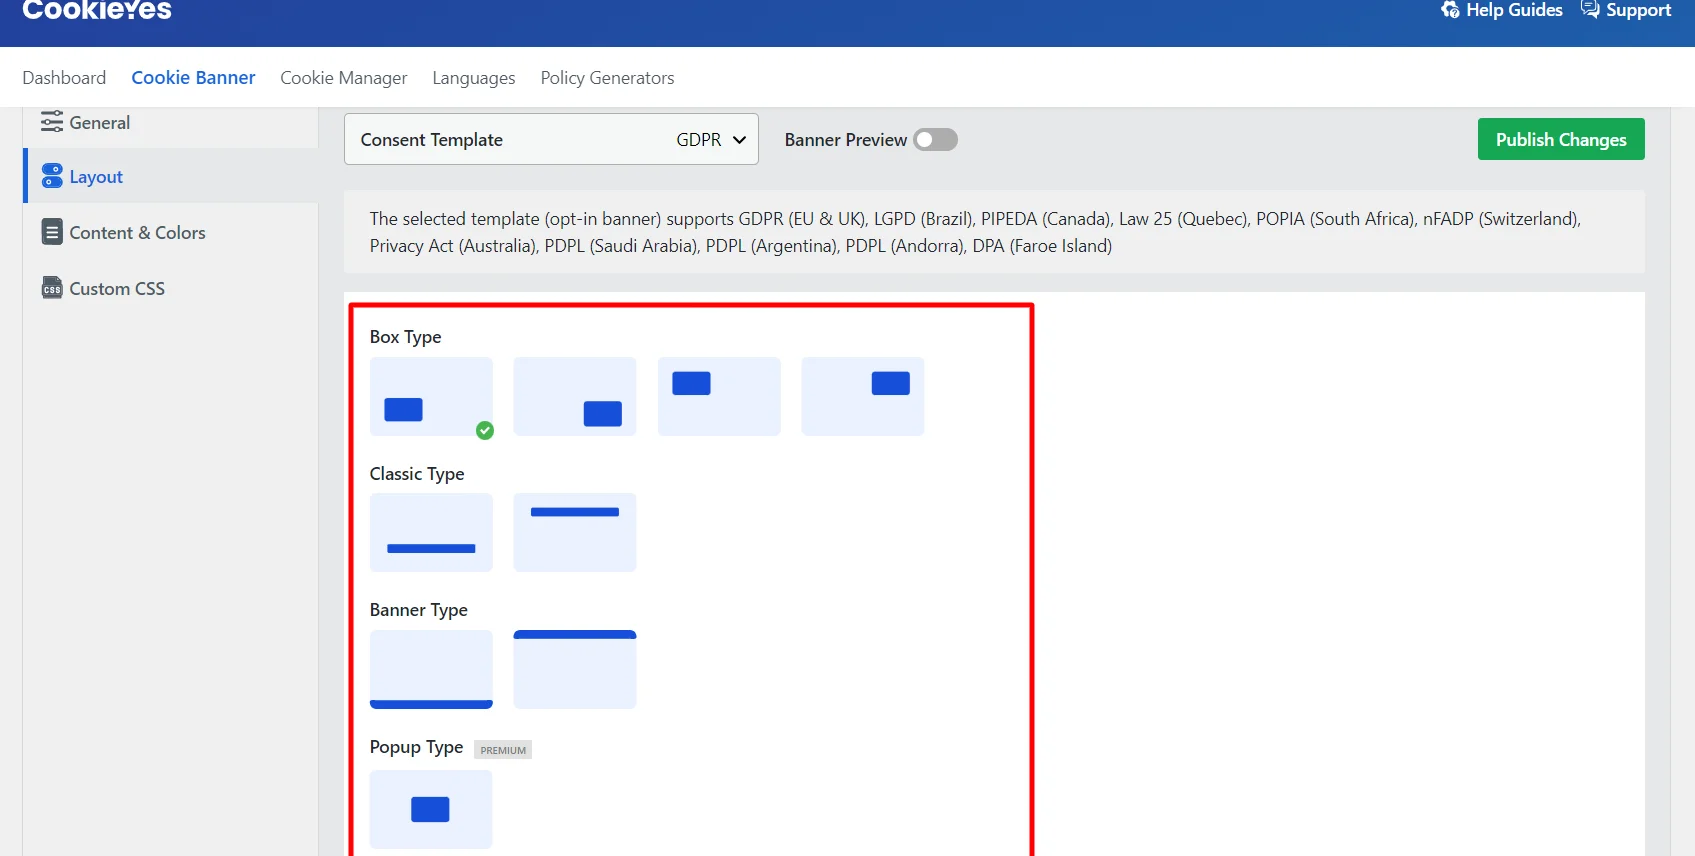Click the Custom CSS file icon

point(52,288)
